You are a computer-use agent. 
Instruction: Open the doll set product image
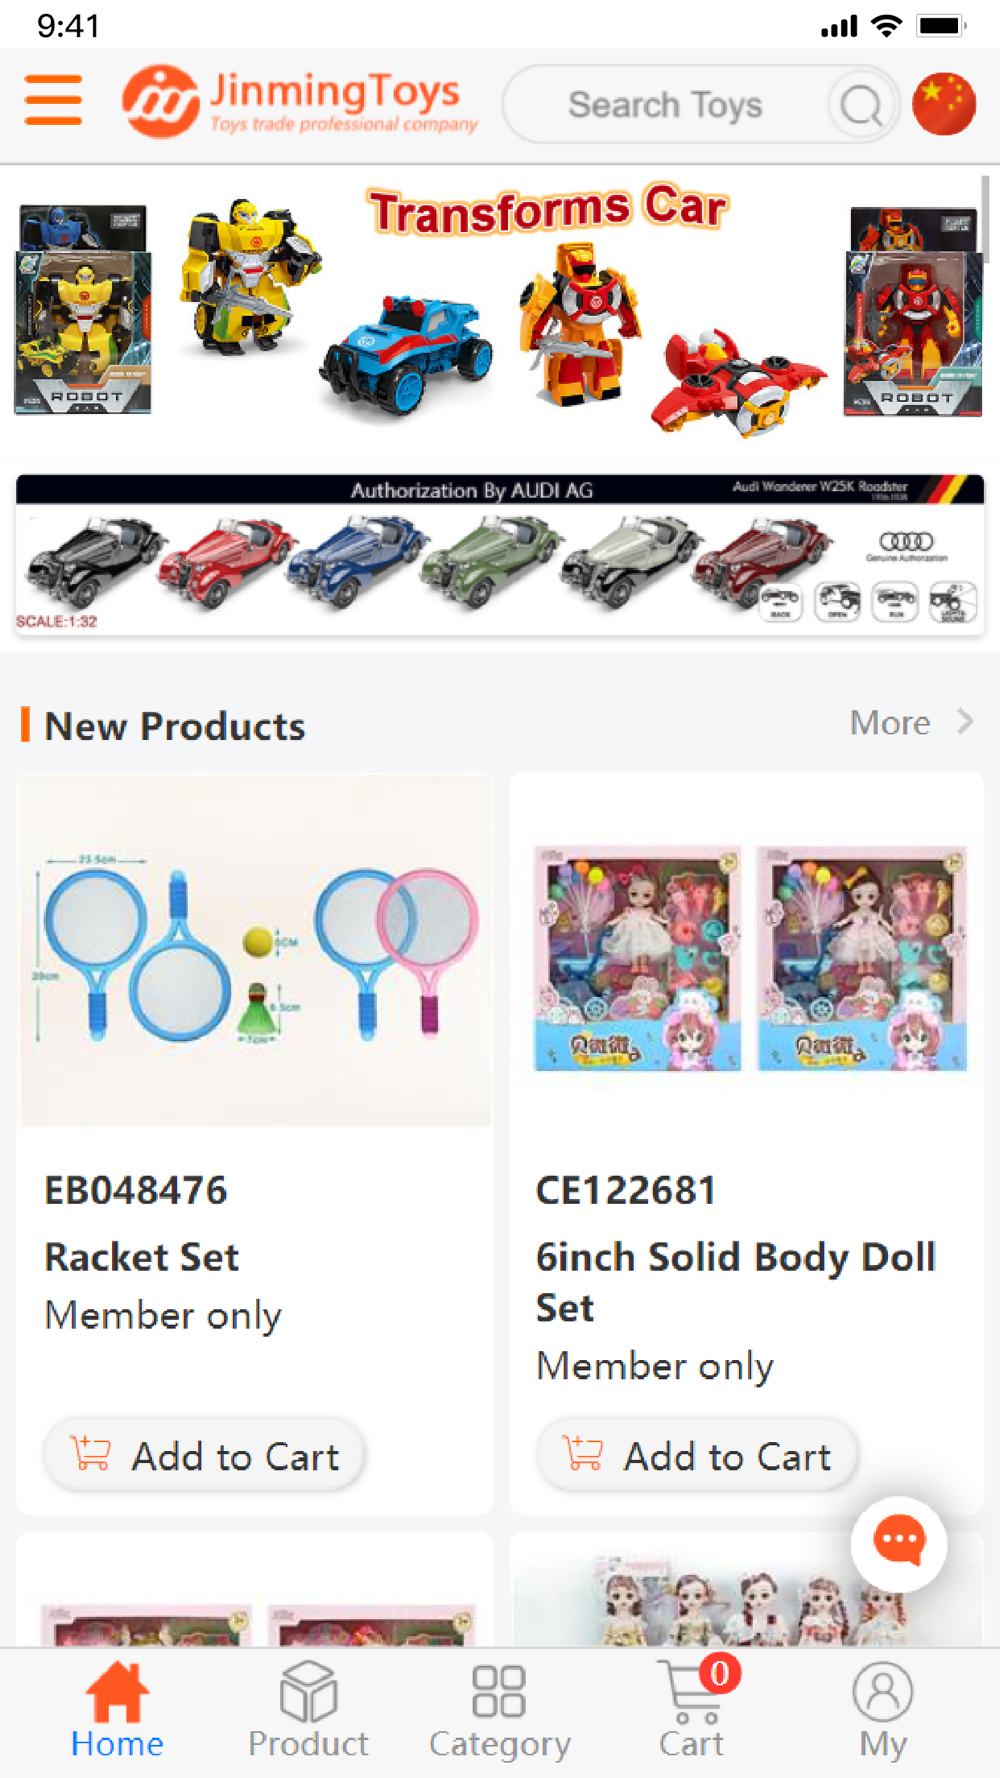click(749, 957)
